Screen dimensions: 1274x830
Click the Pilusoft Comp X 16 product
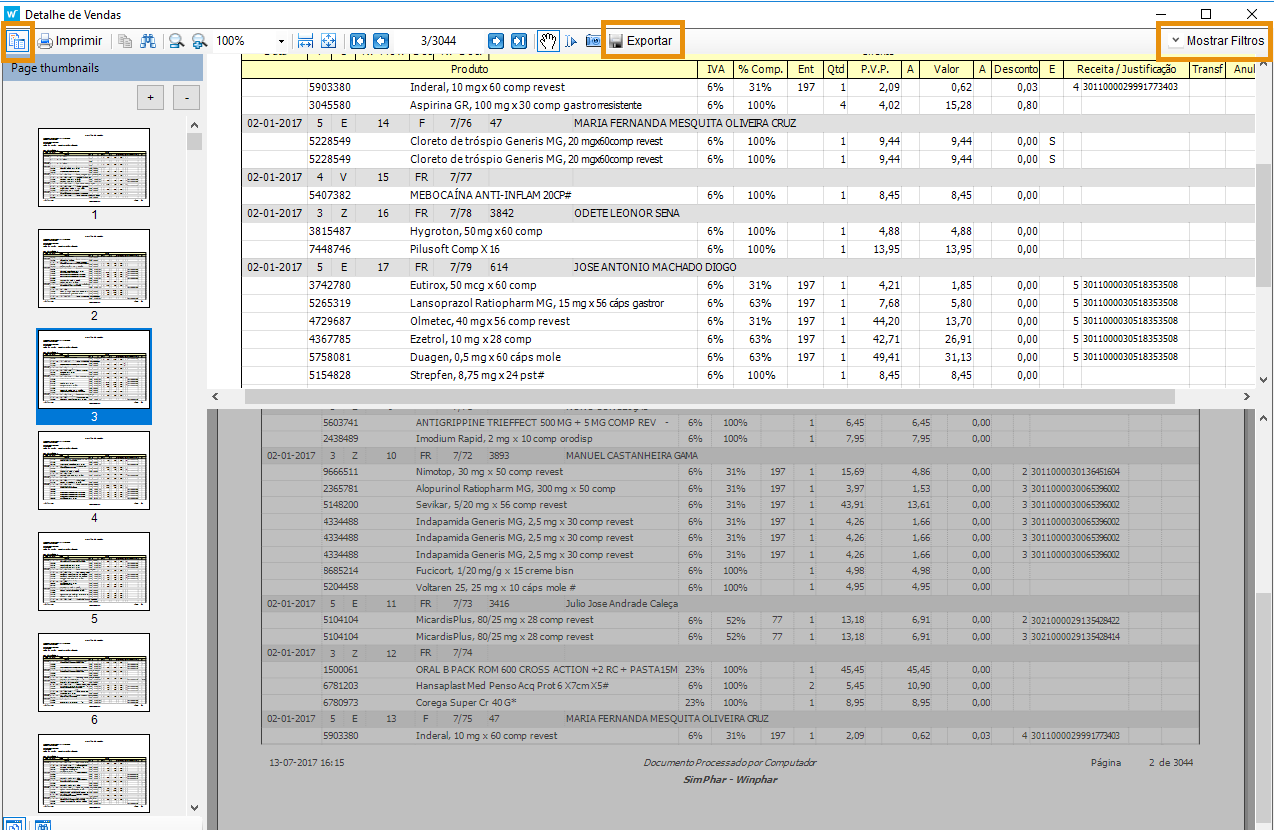point(455,249)
